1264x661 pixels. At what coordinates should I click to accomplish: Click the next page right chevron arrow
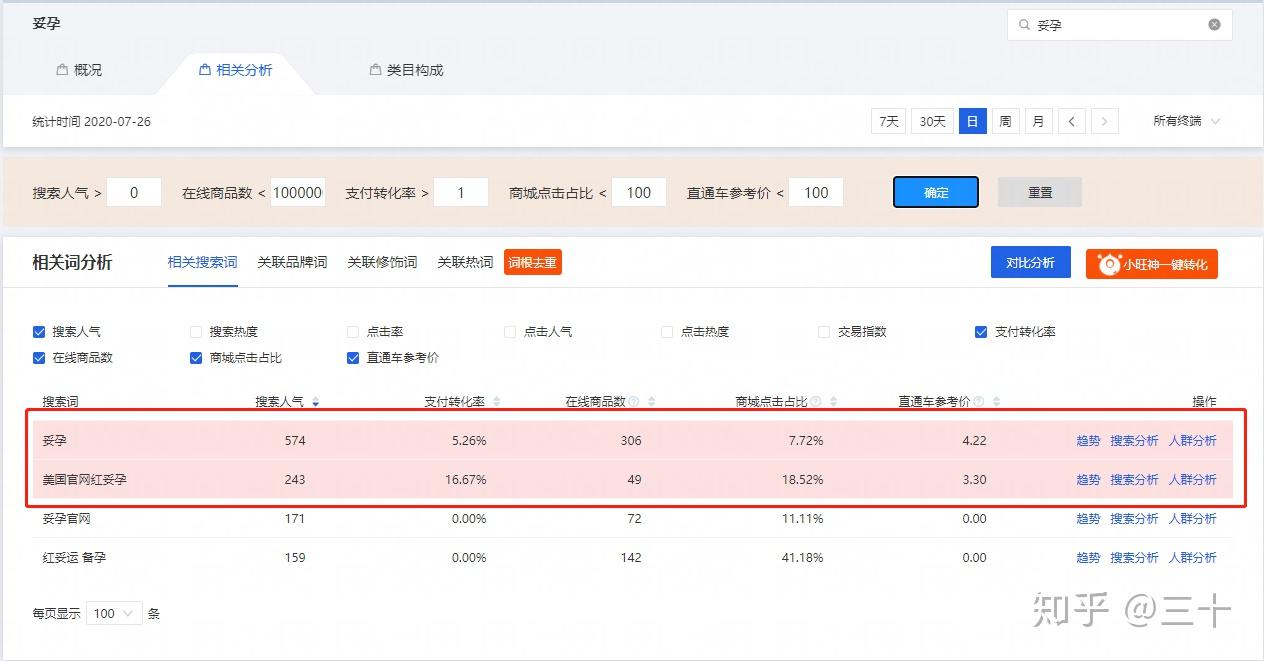coord(1104,120)
